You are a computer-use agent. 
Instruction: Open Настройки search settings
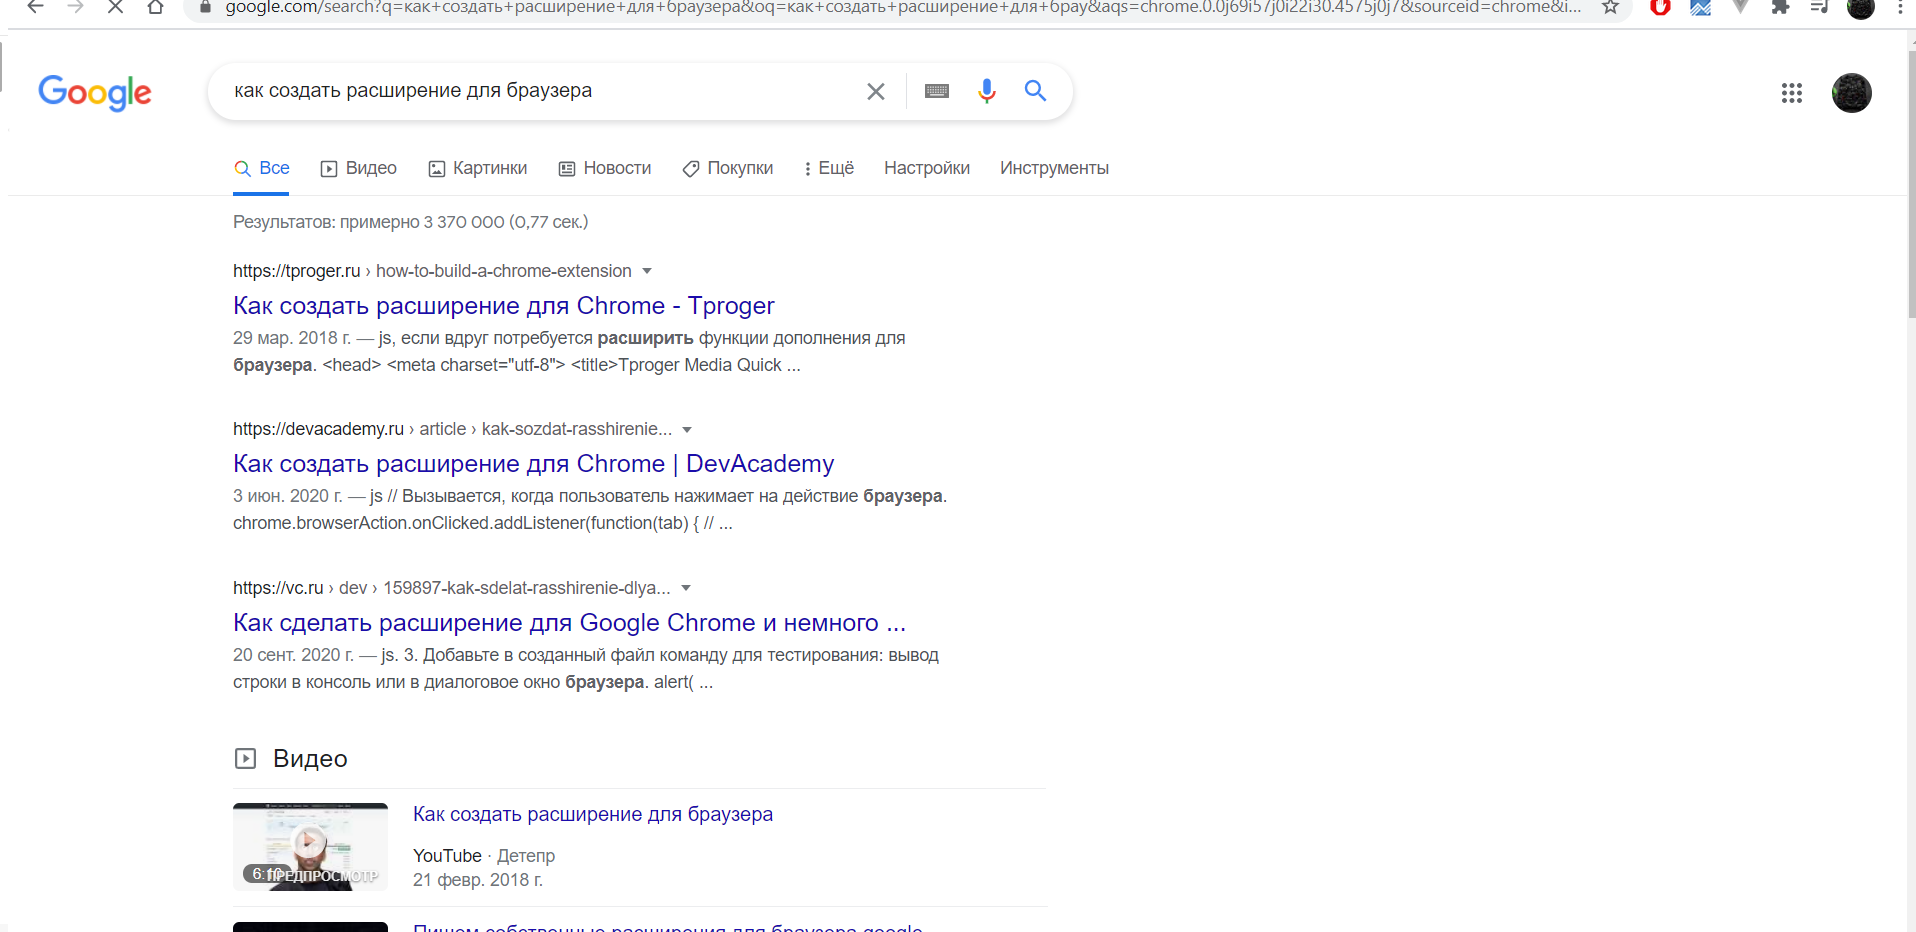[x=927, y=169]
